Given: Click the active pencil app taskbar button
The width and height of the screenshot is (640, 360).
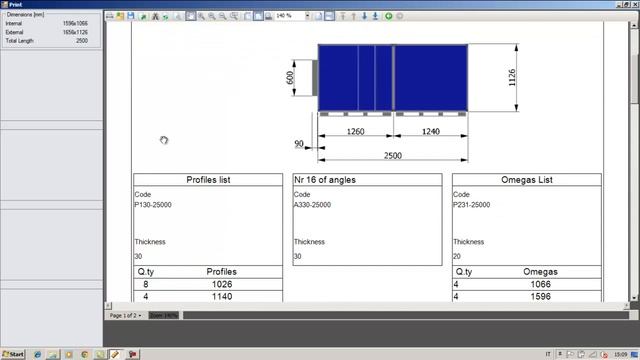Looking at the screenshot, I should (x=115, y=354).
